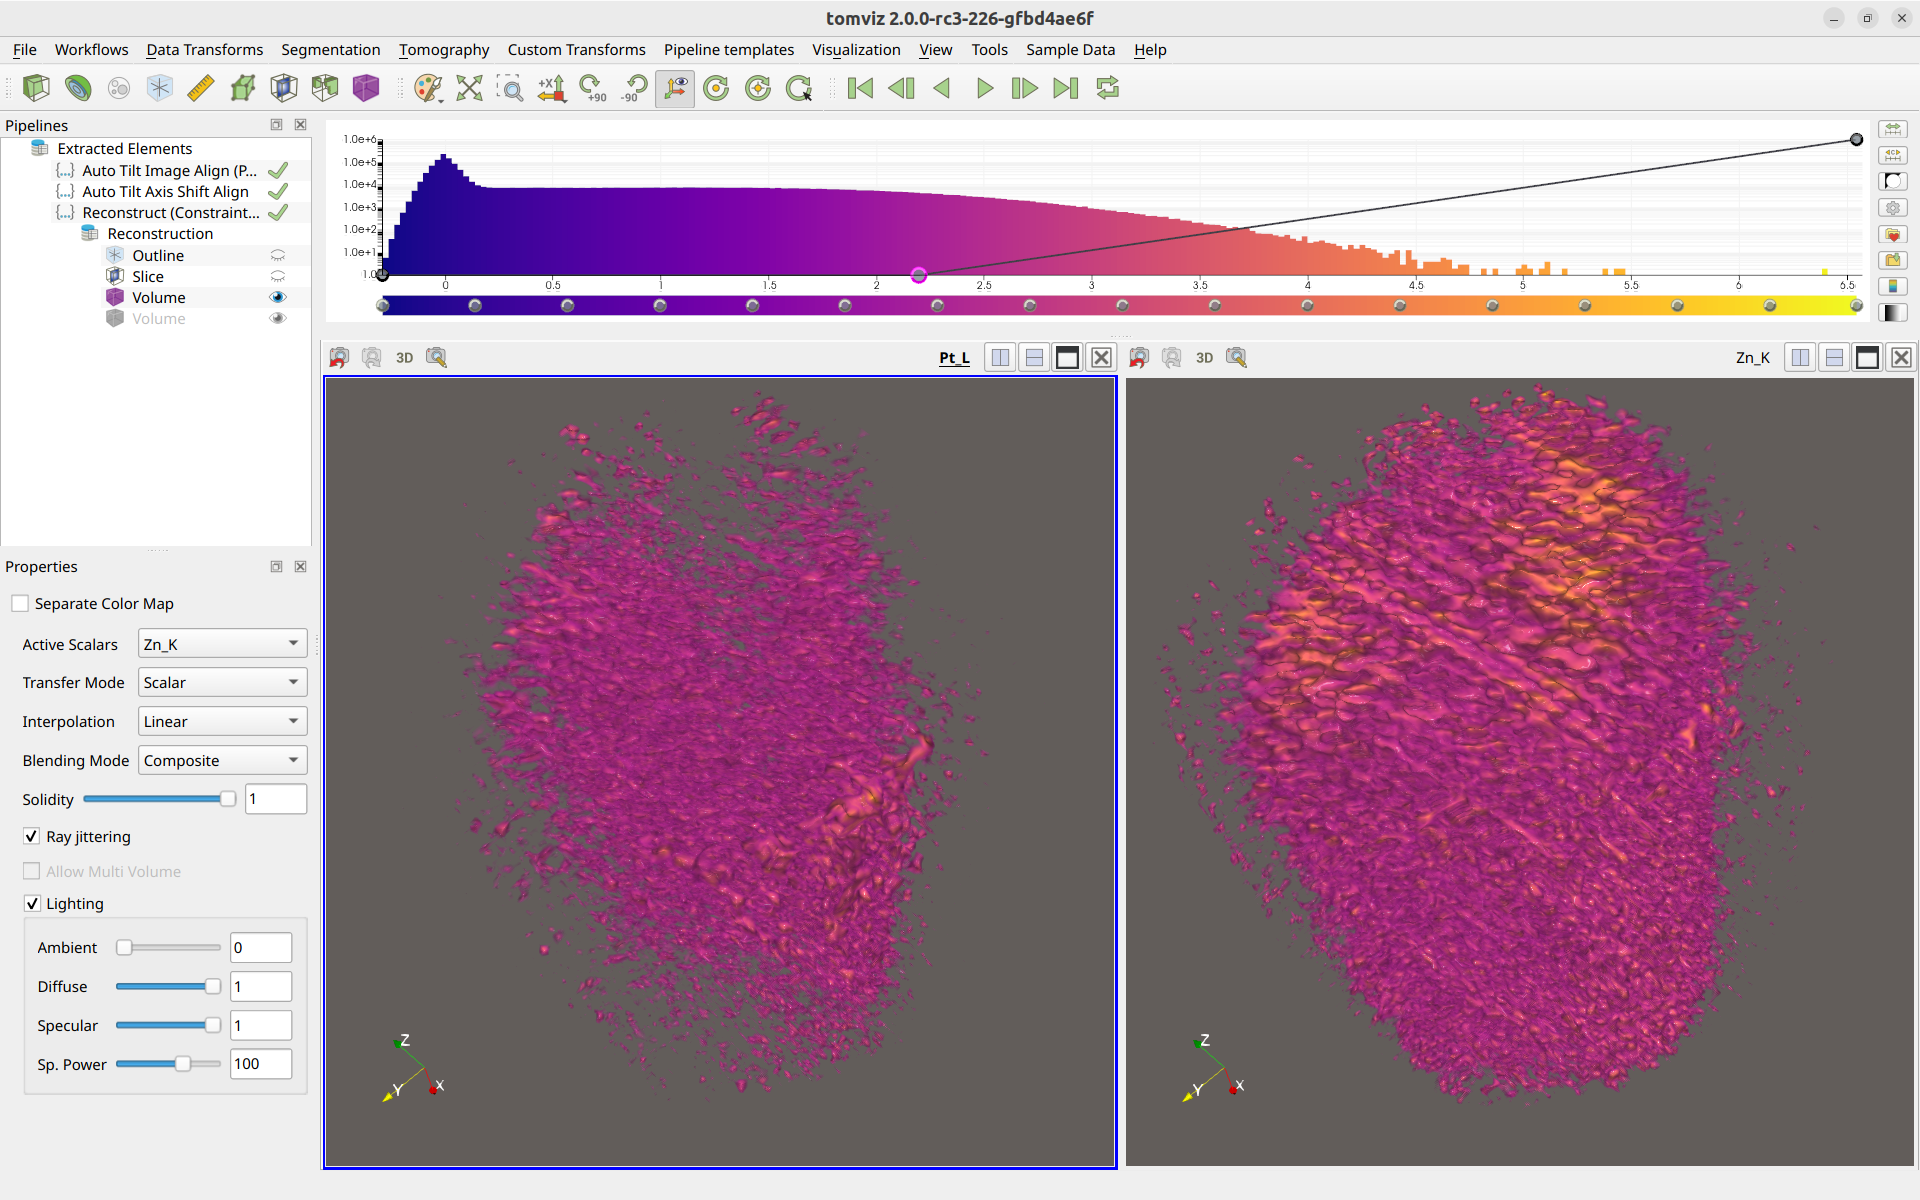Save current color map as preset
This screenshot has width=1920, height=1200.
[x=1893, y=260]
